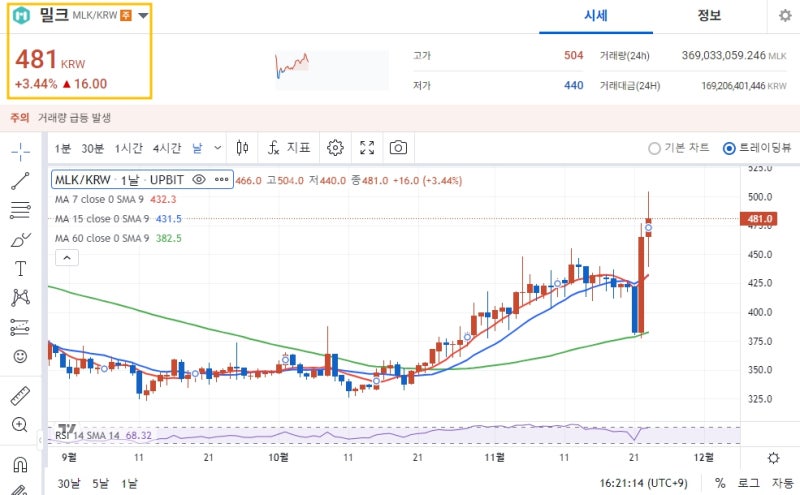
Task: Select the brush drawing tool
Action: 20,239
